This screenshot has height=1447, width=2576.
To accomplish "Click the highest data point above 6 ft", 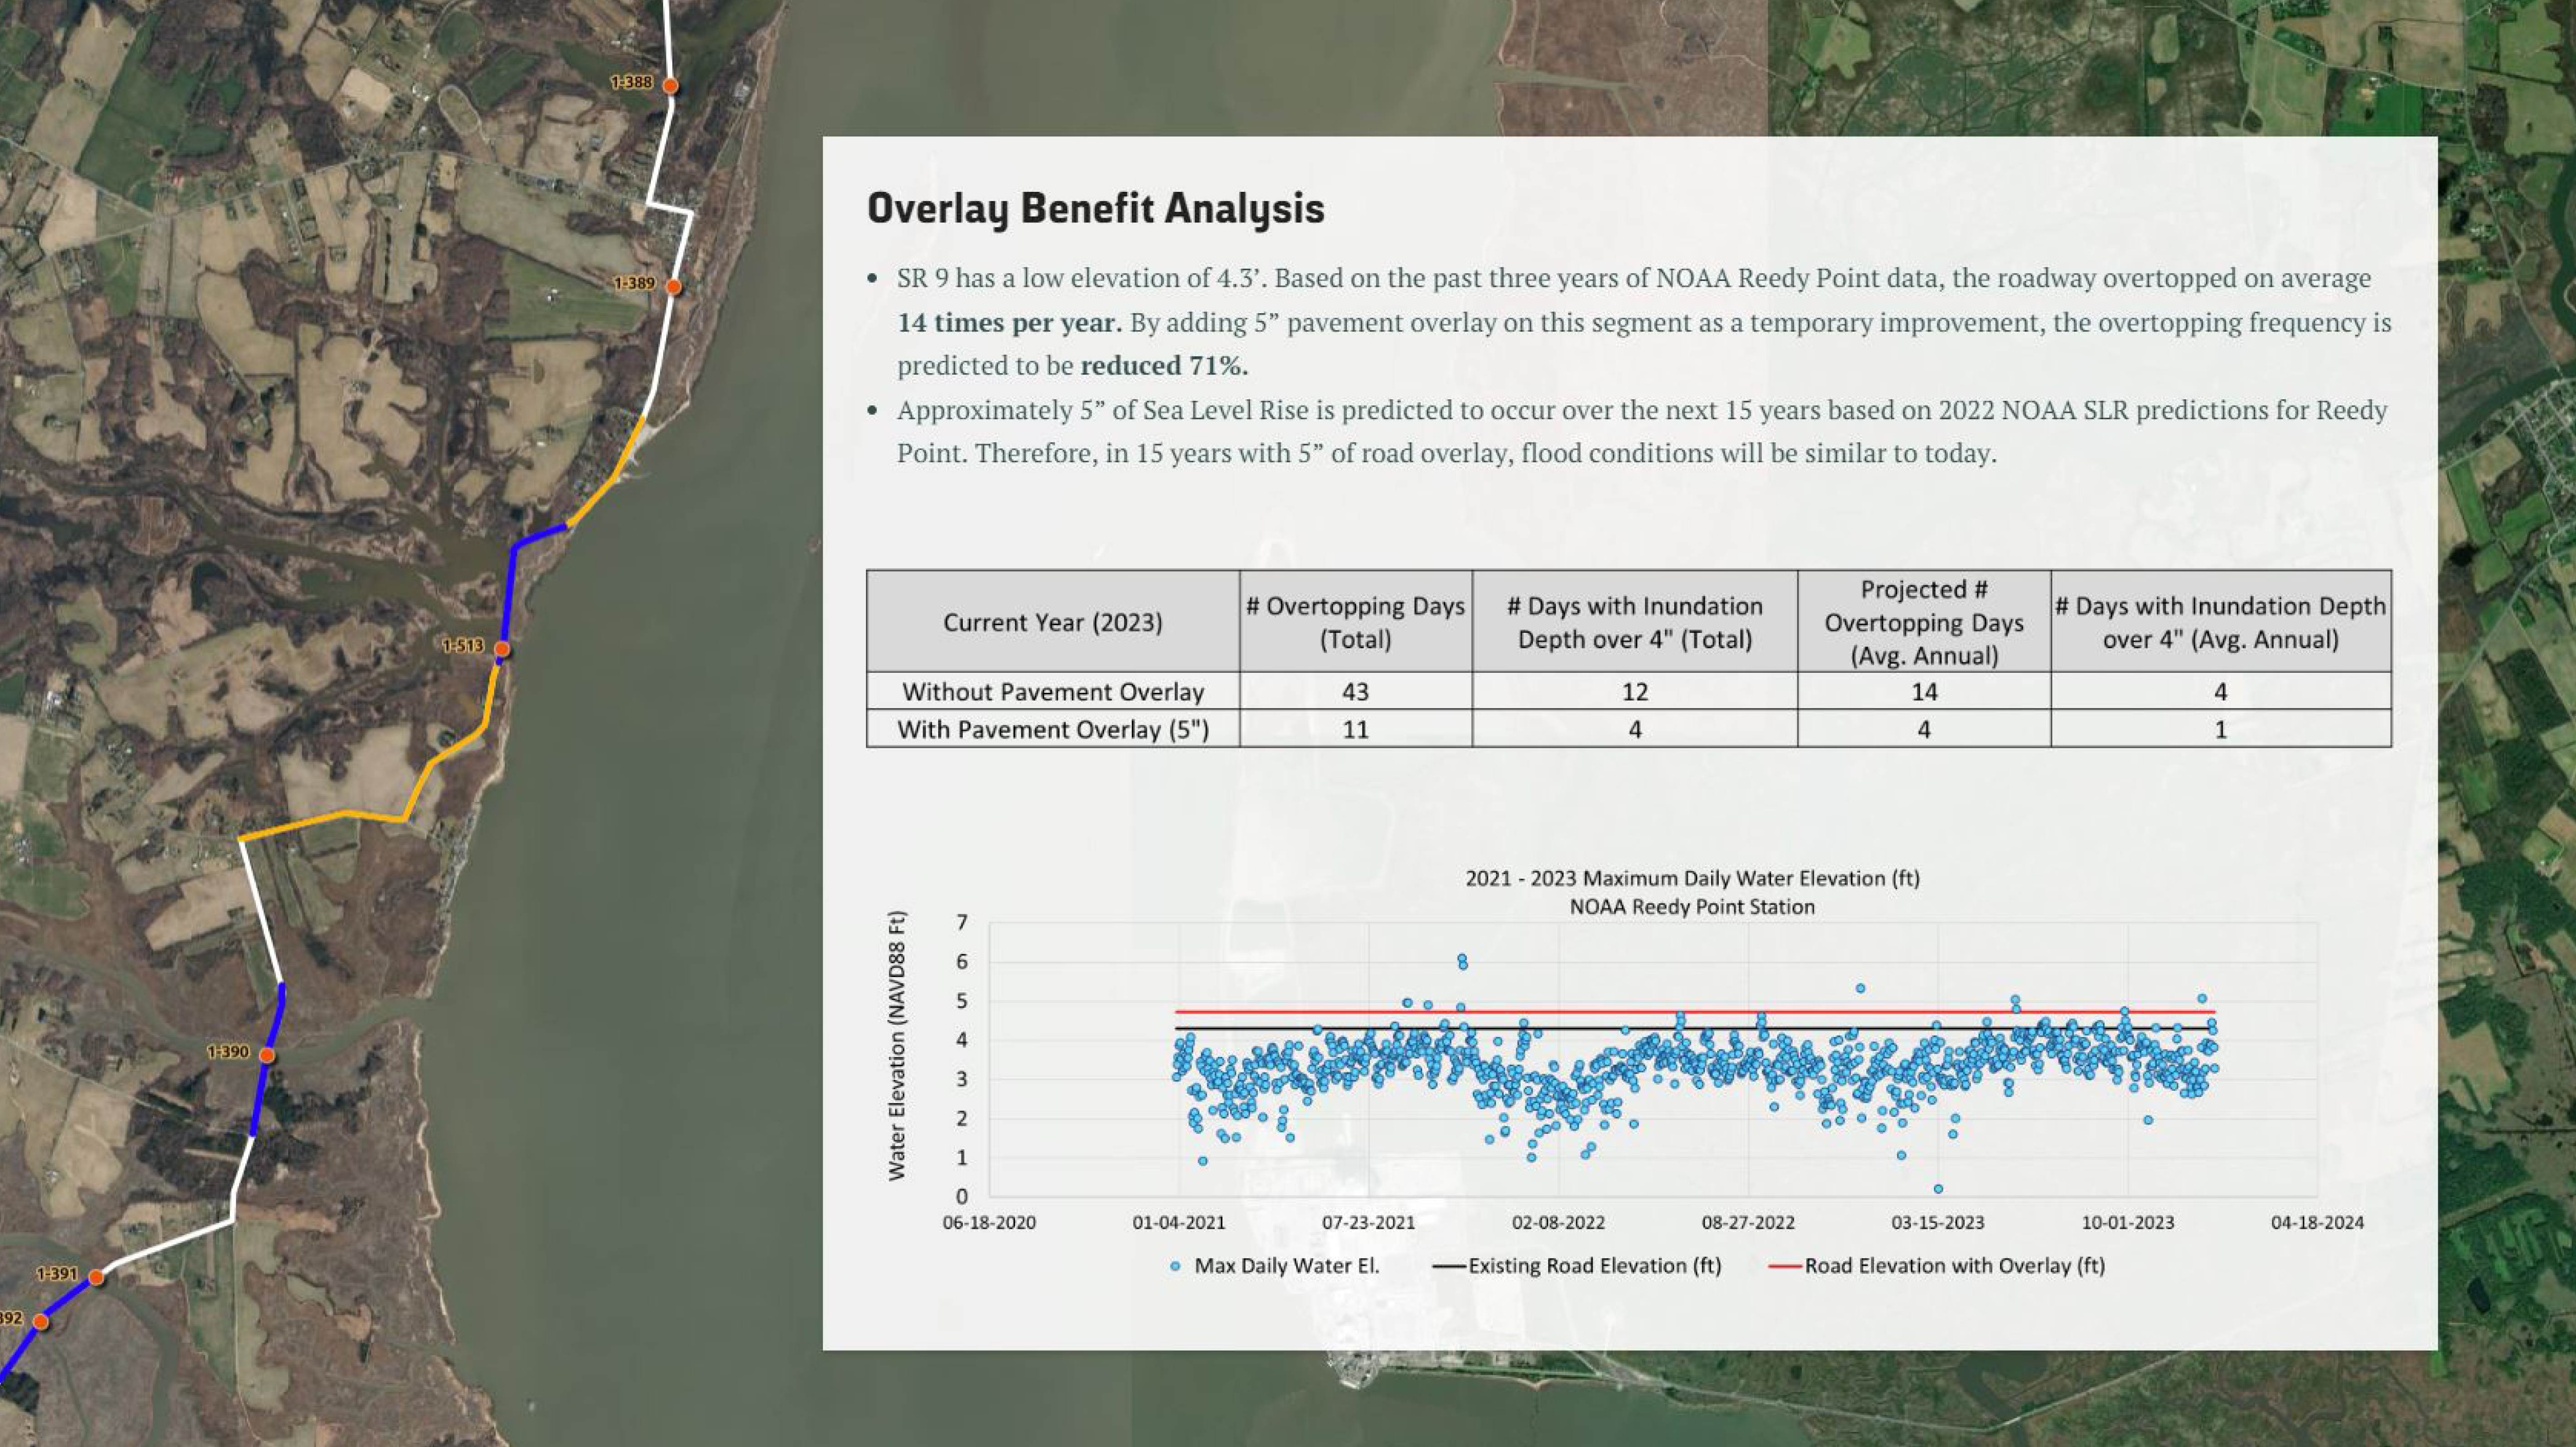I will coord(1461,958).
